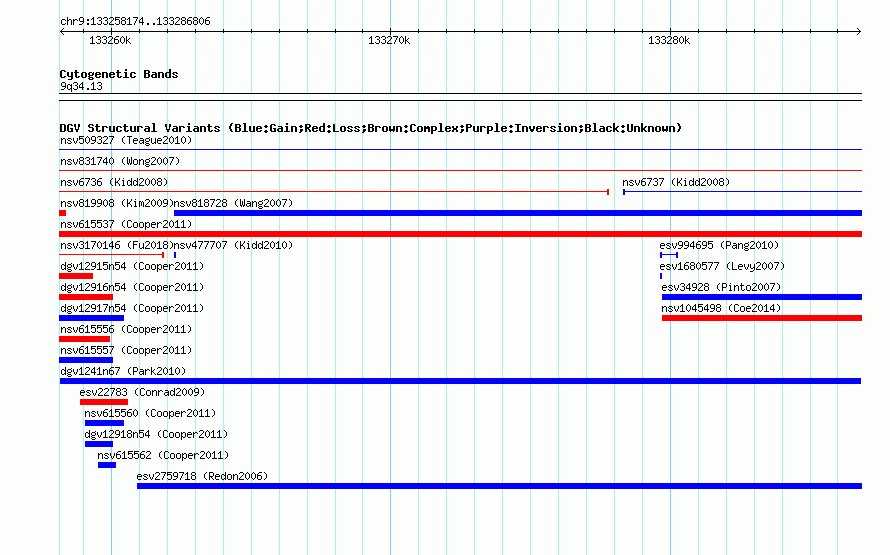Open the dgv1241n67 (Park2010) label
890x555 pixels.
(x=123, y=371)
